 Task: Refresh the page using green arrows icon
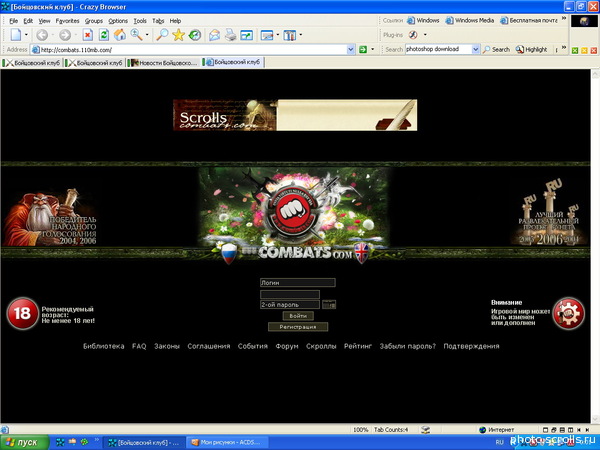(x=104, y=35)
